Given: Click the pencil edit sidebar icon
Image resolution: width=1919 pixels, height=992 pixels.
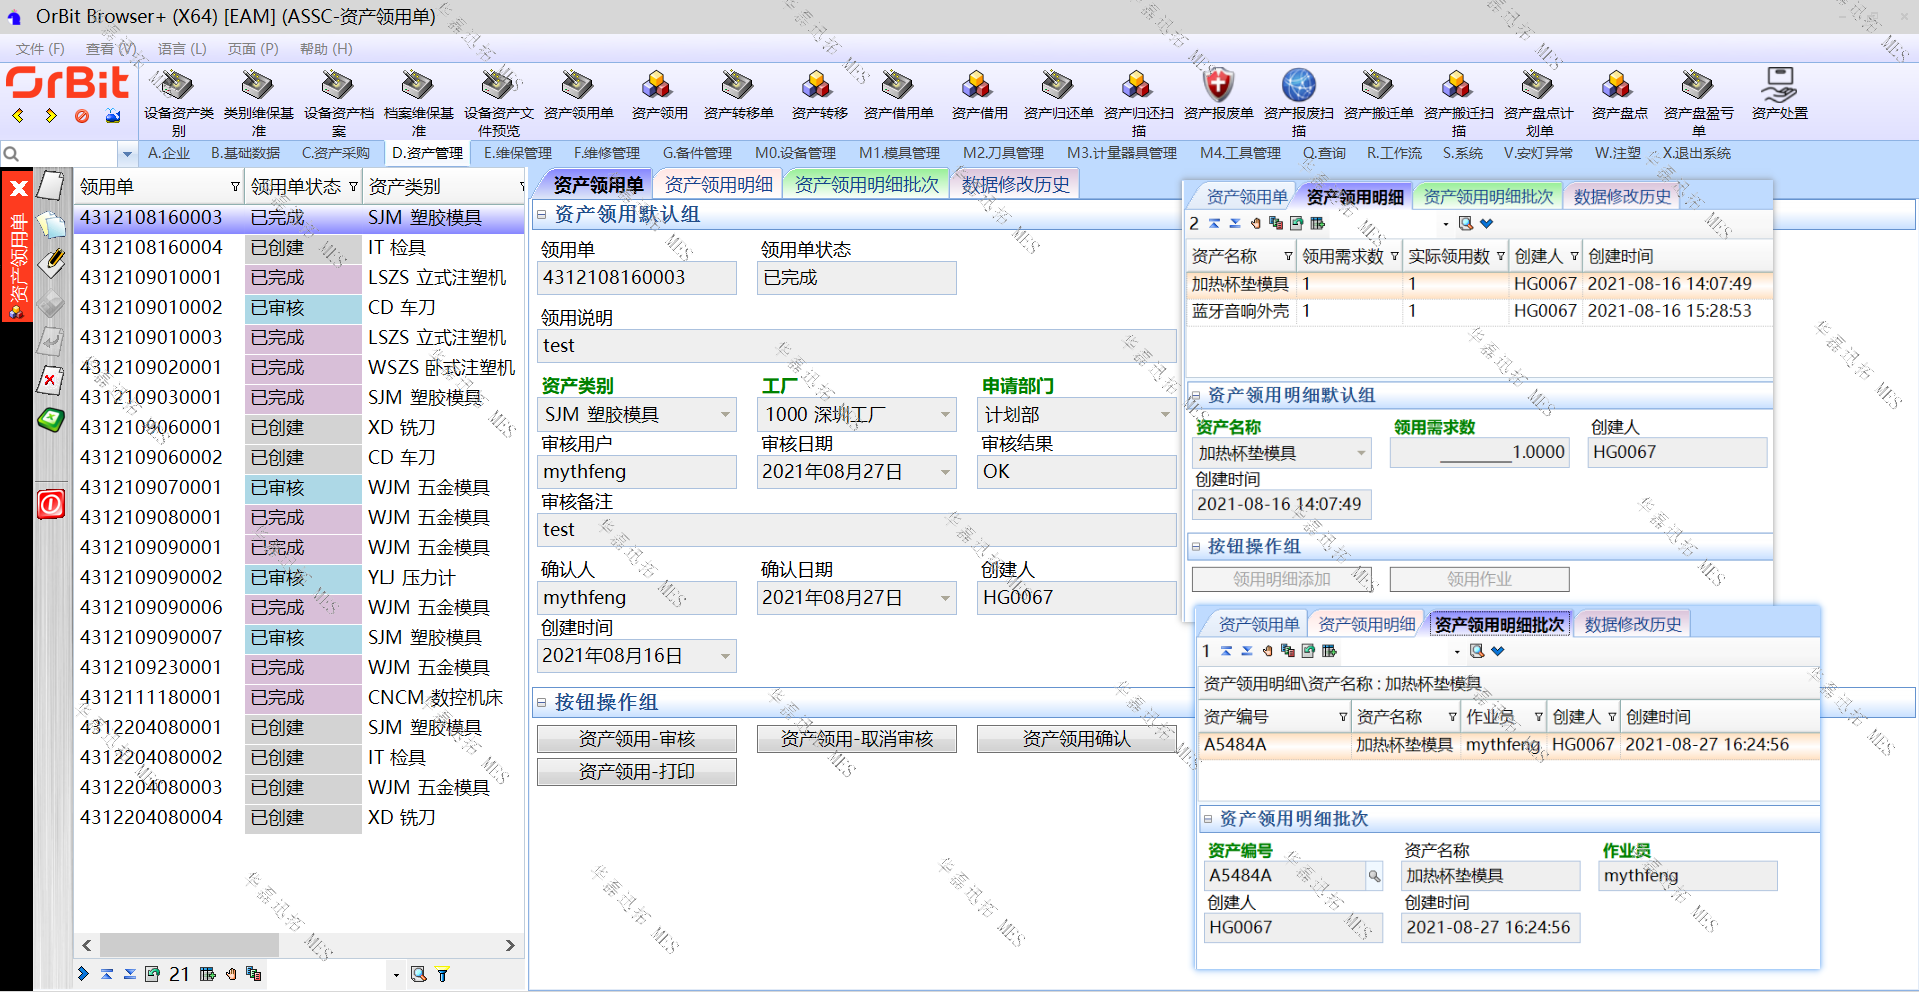Looking at the screenshot, I should tap(51, 263).
